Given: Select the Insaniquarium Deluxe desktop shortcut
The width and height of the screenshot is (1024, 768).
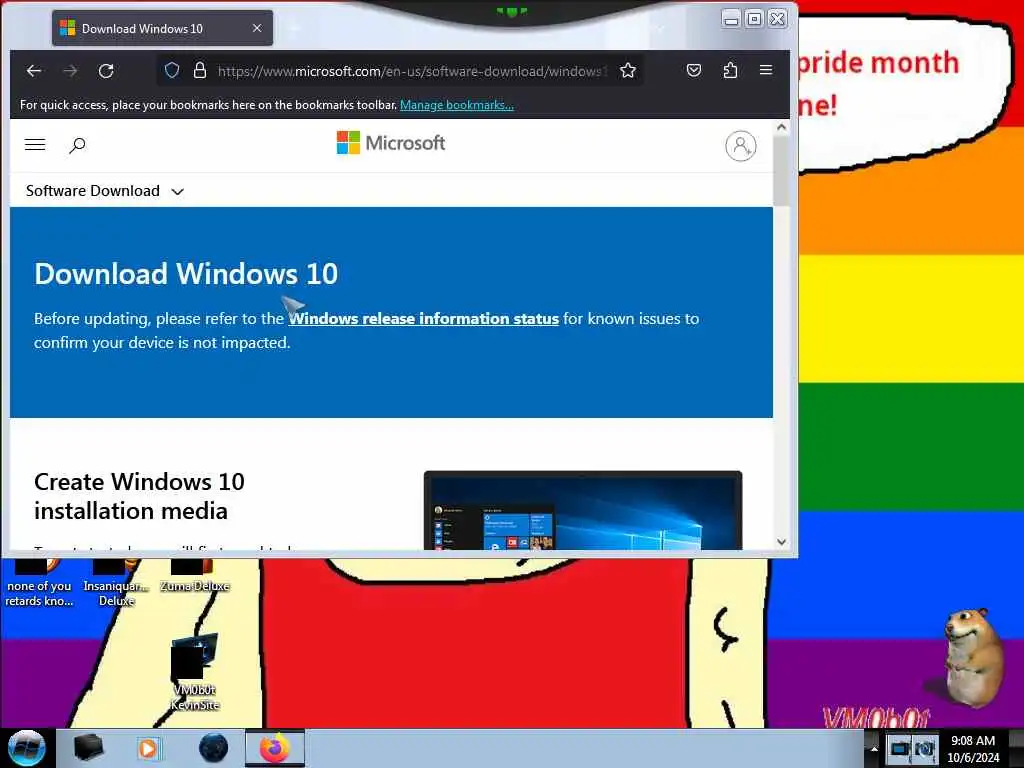Looking at the screenshot, I should [116, 583].
